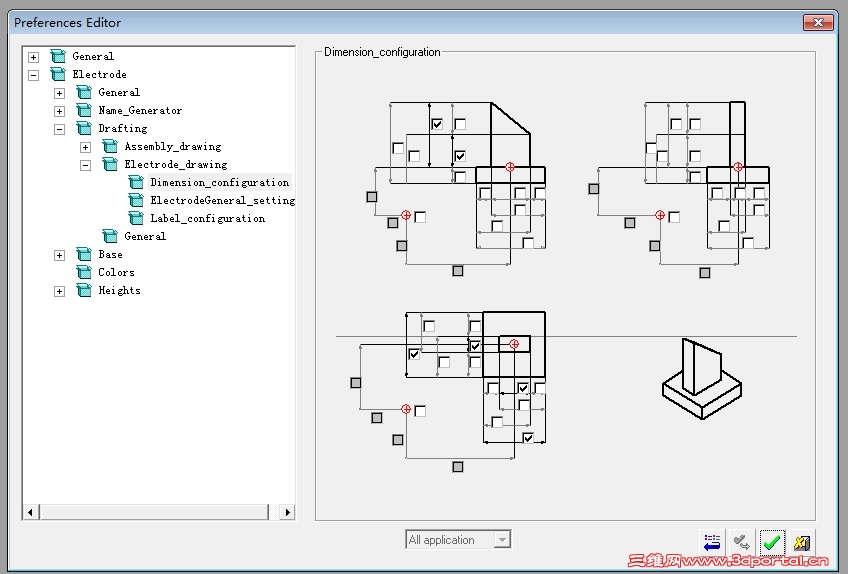Expand the Assembly_drawing node
Viewport: 848px width, 574px height.
click(85, 147)
